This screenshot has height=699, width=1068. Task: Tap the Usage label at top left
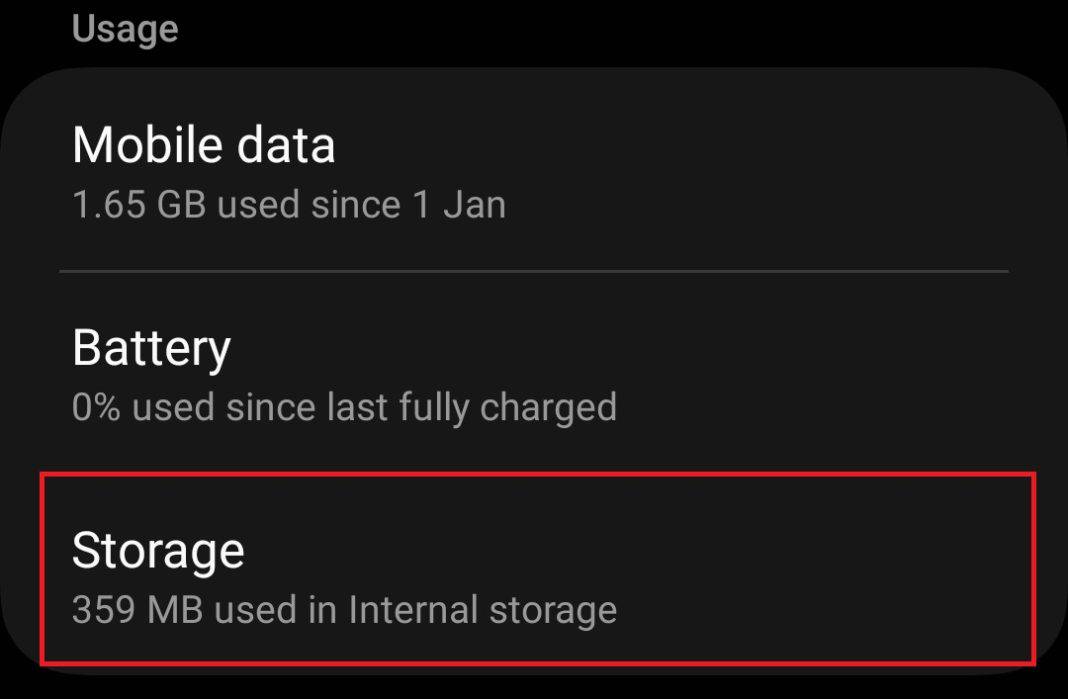click(x=123, y=27)
